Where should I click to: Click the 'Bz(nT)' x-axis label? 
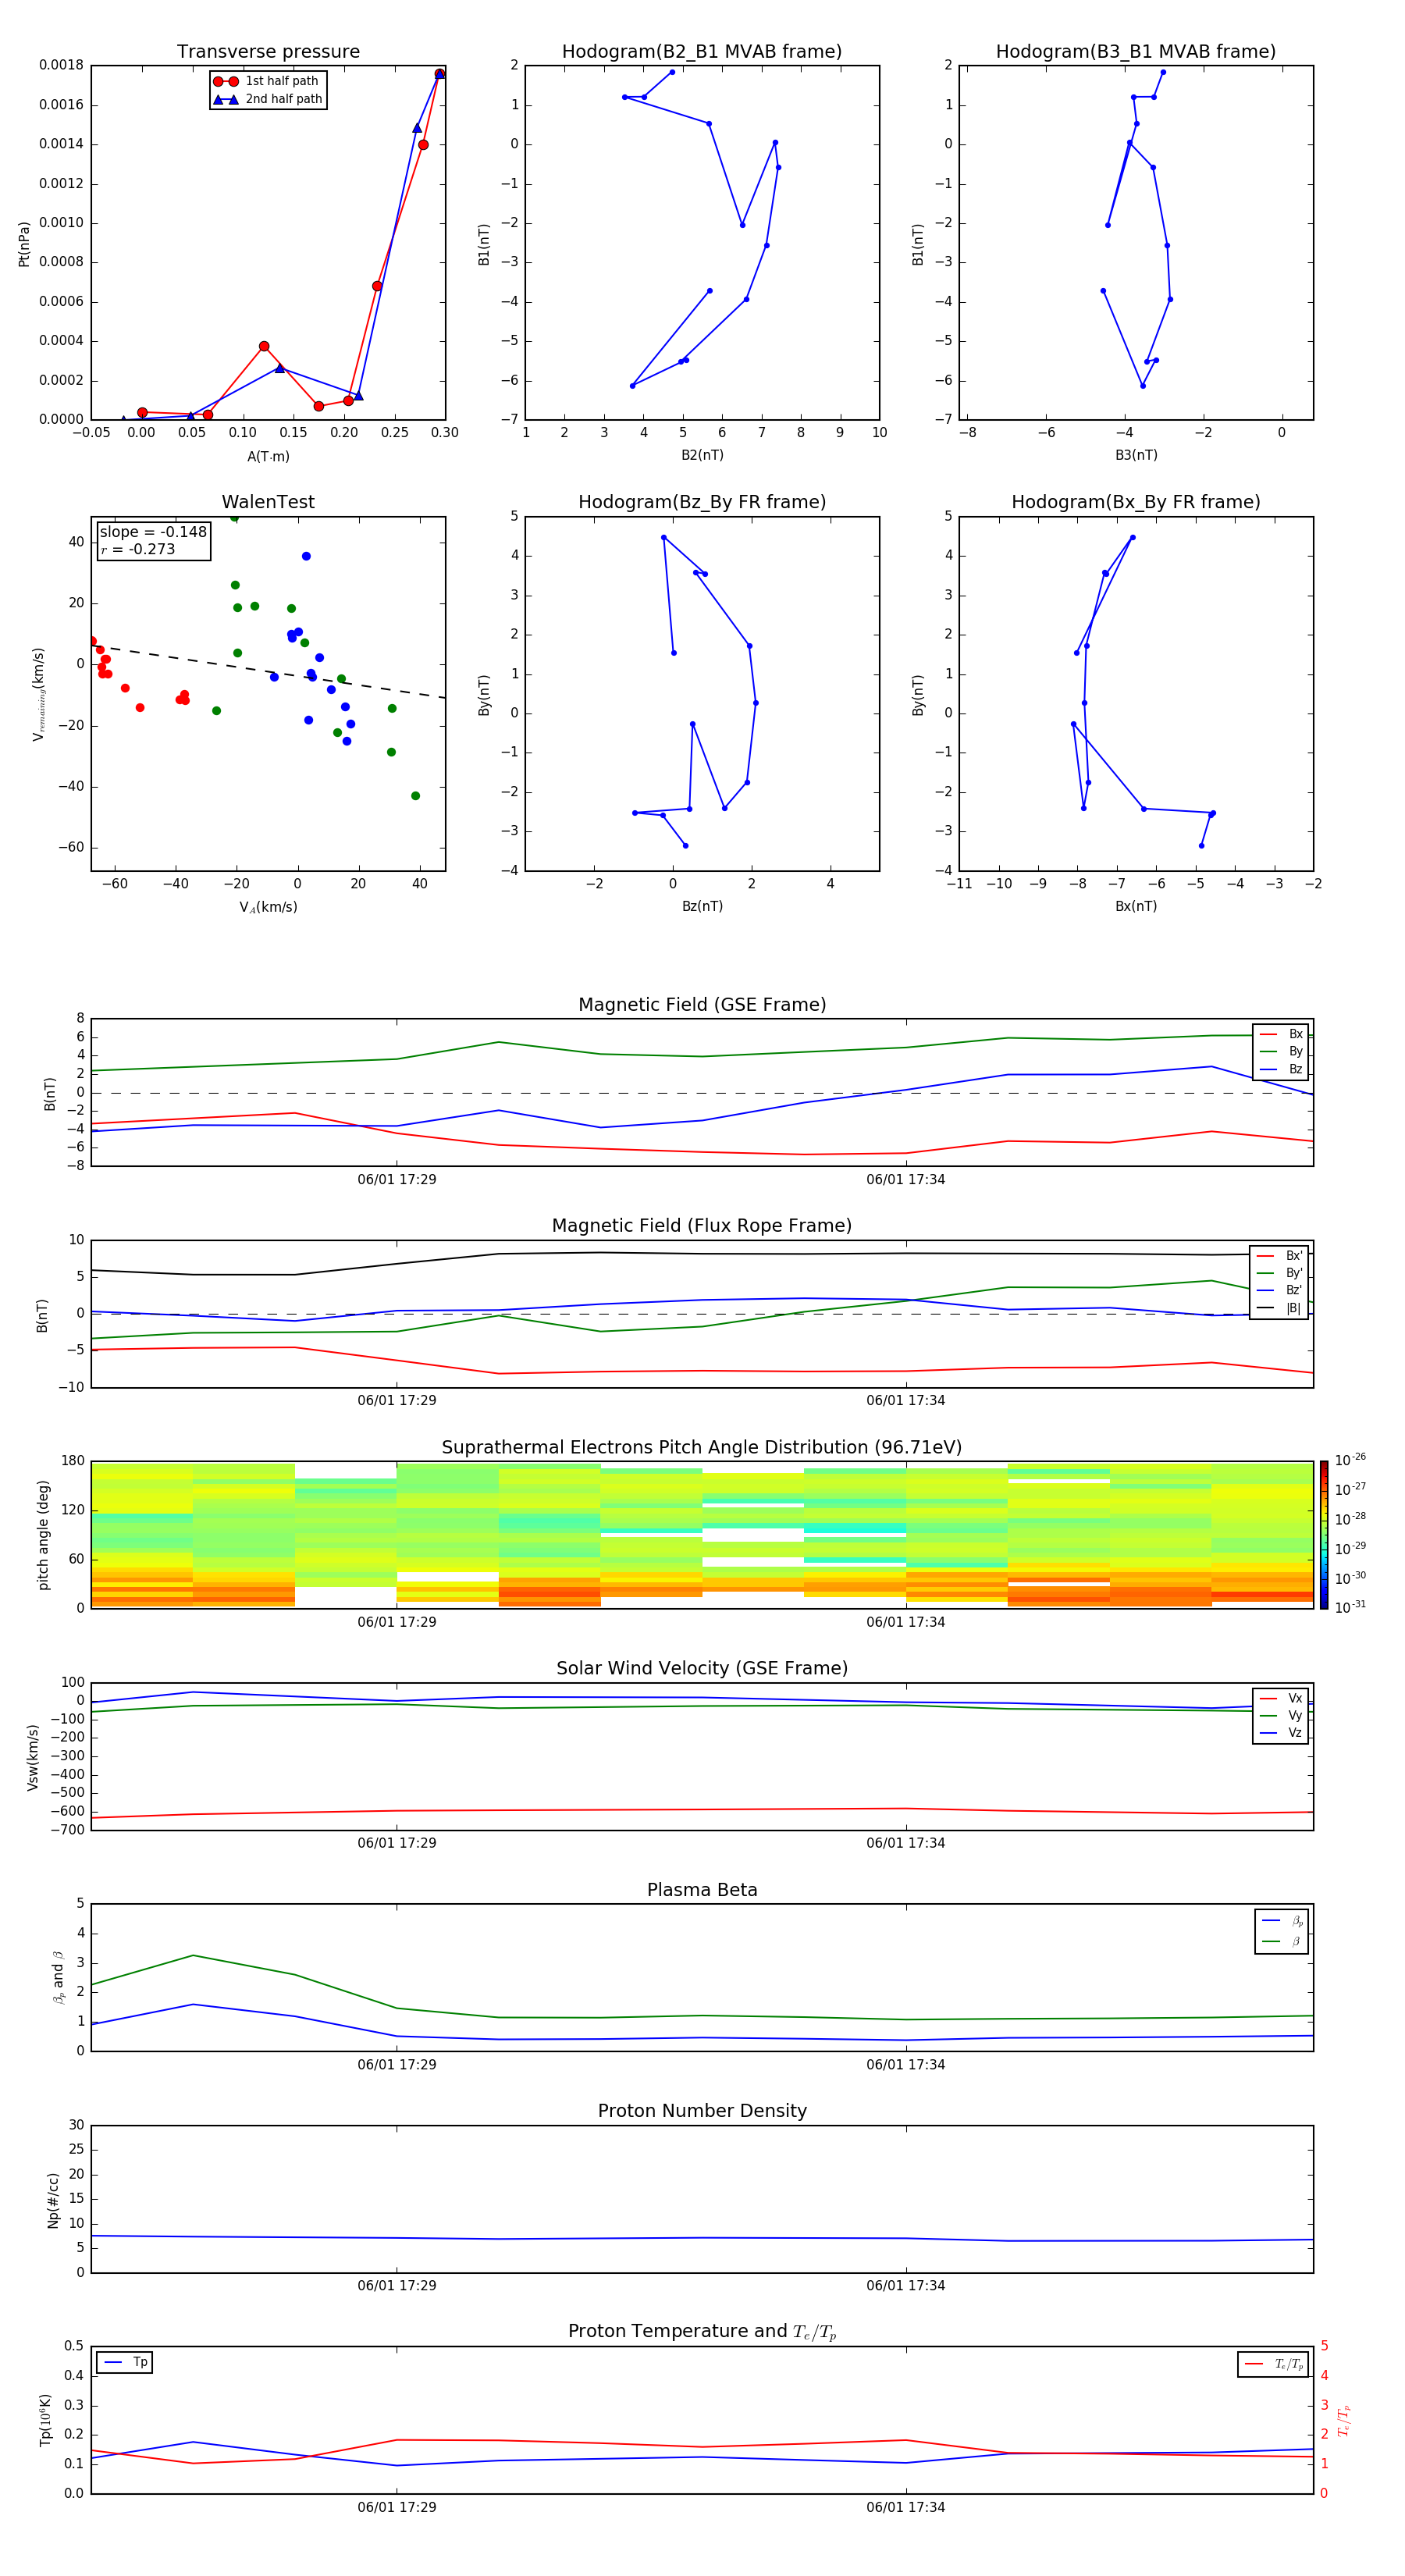702,906
